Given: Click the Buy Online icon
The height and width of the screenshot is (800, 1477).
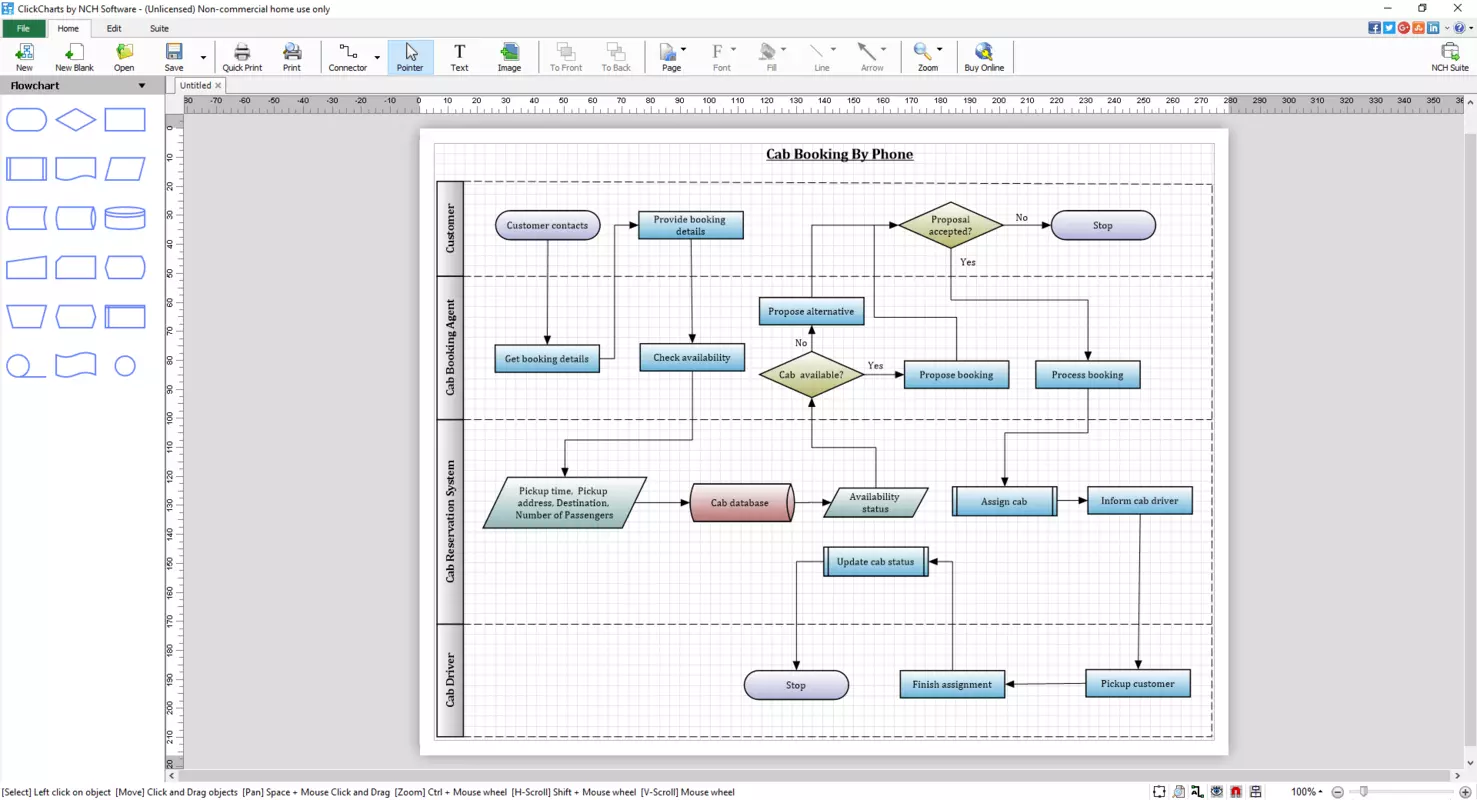Looking at the screenshot, I should pyautogui.click(x=984, y=57).
